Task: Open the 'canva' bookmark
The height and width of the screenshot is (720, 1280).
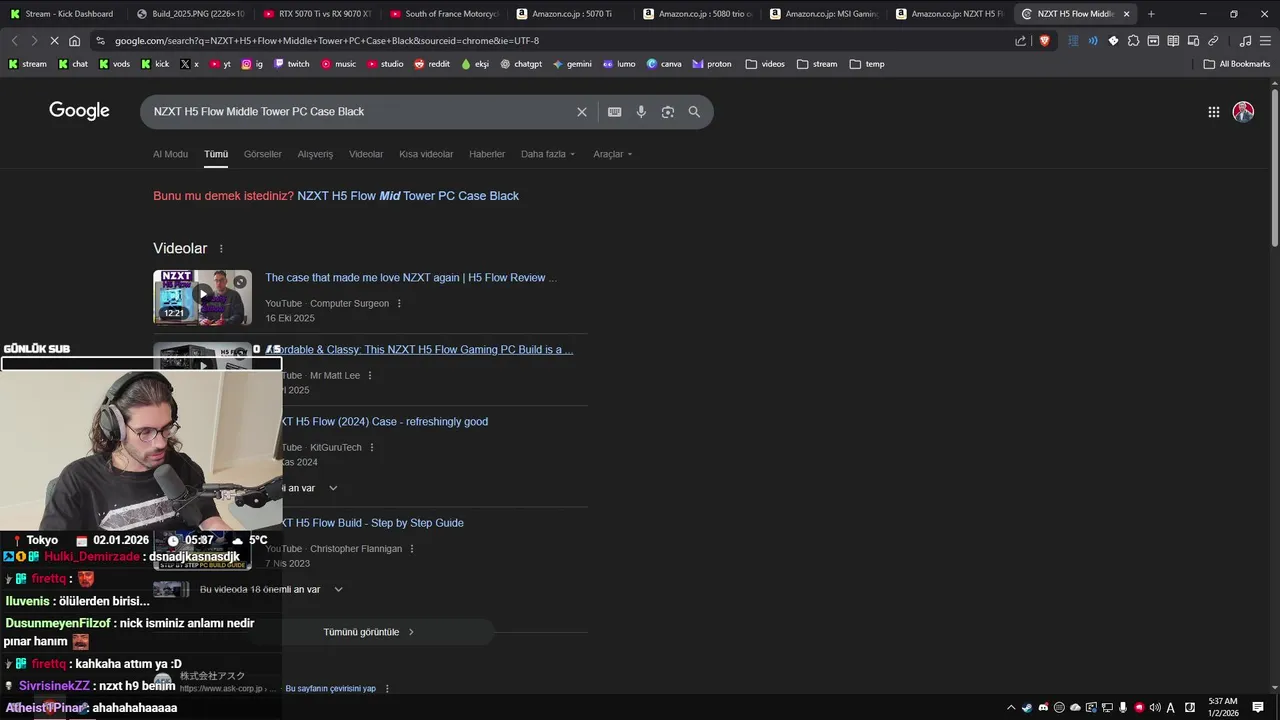Action: pyautogui.click(x=664, y=64)
